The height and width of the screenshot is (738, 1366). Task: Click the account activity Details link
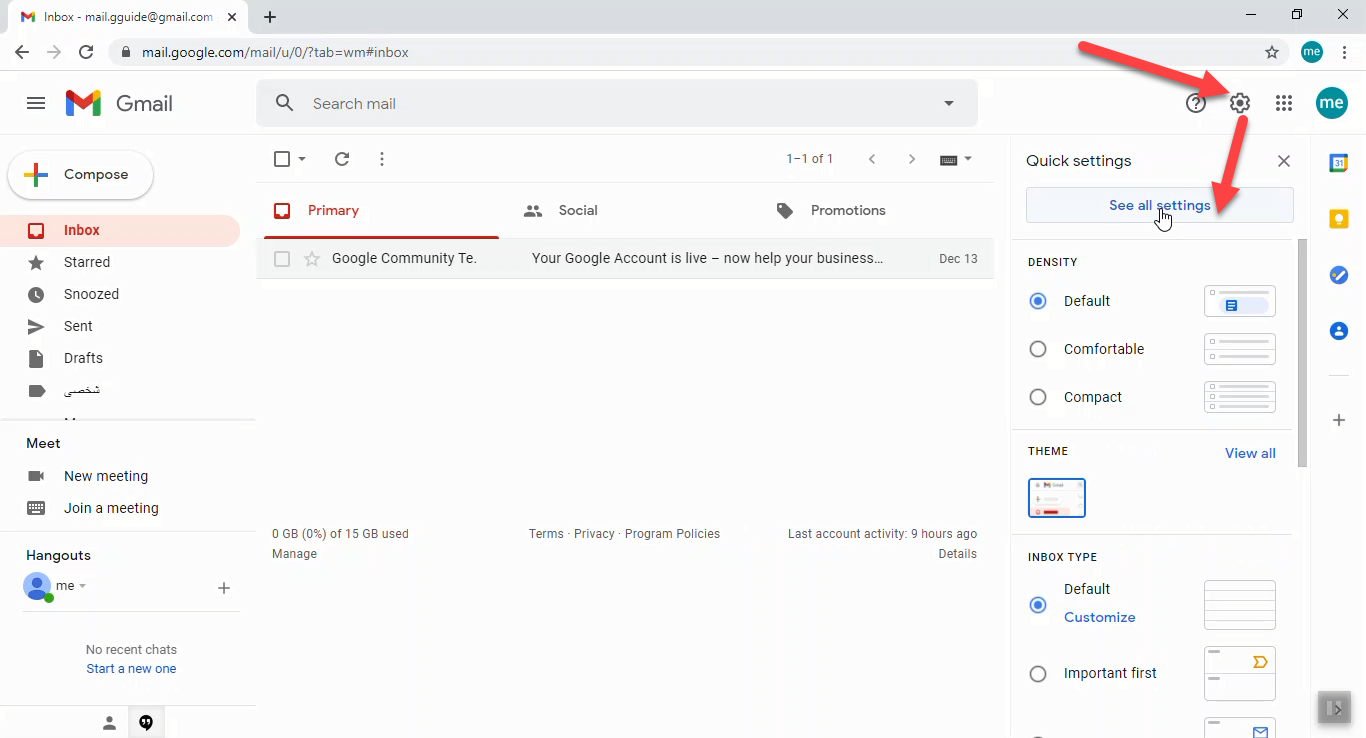957,554
